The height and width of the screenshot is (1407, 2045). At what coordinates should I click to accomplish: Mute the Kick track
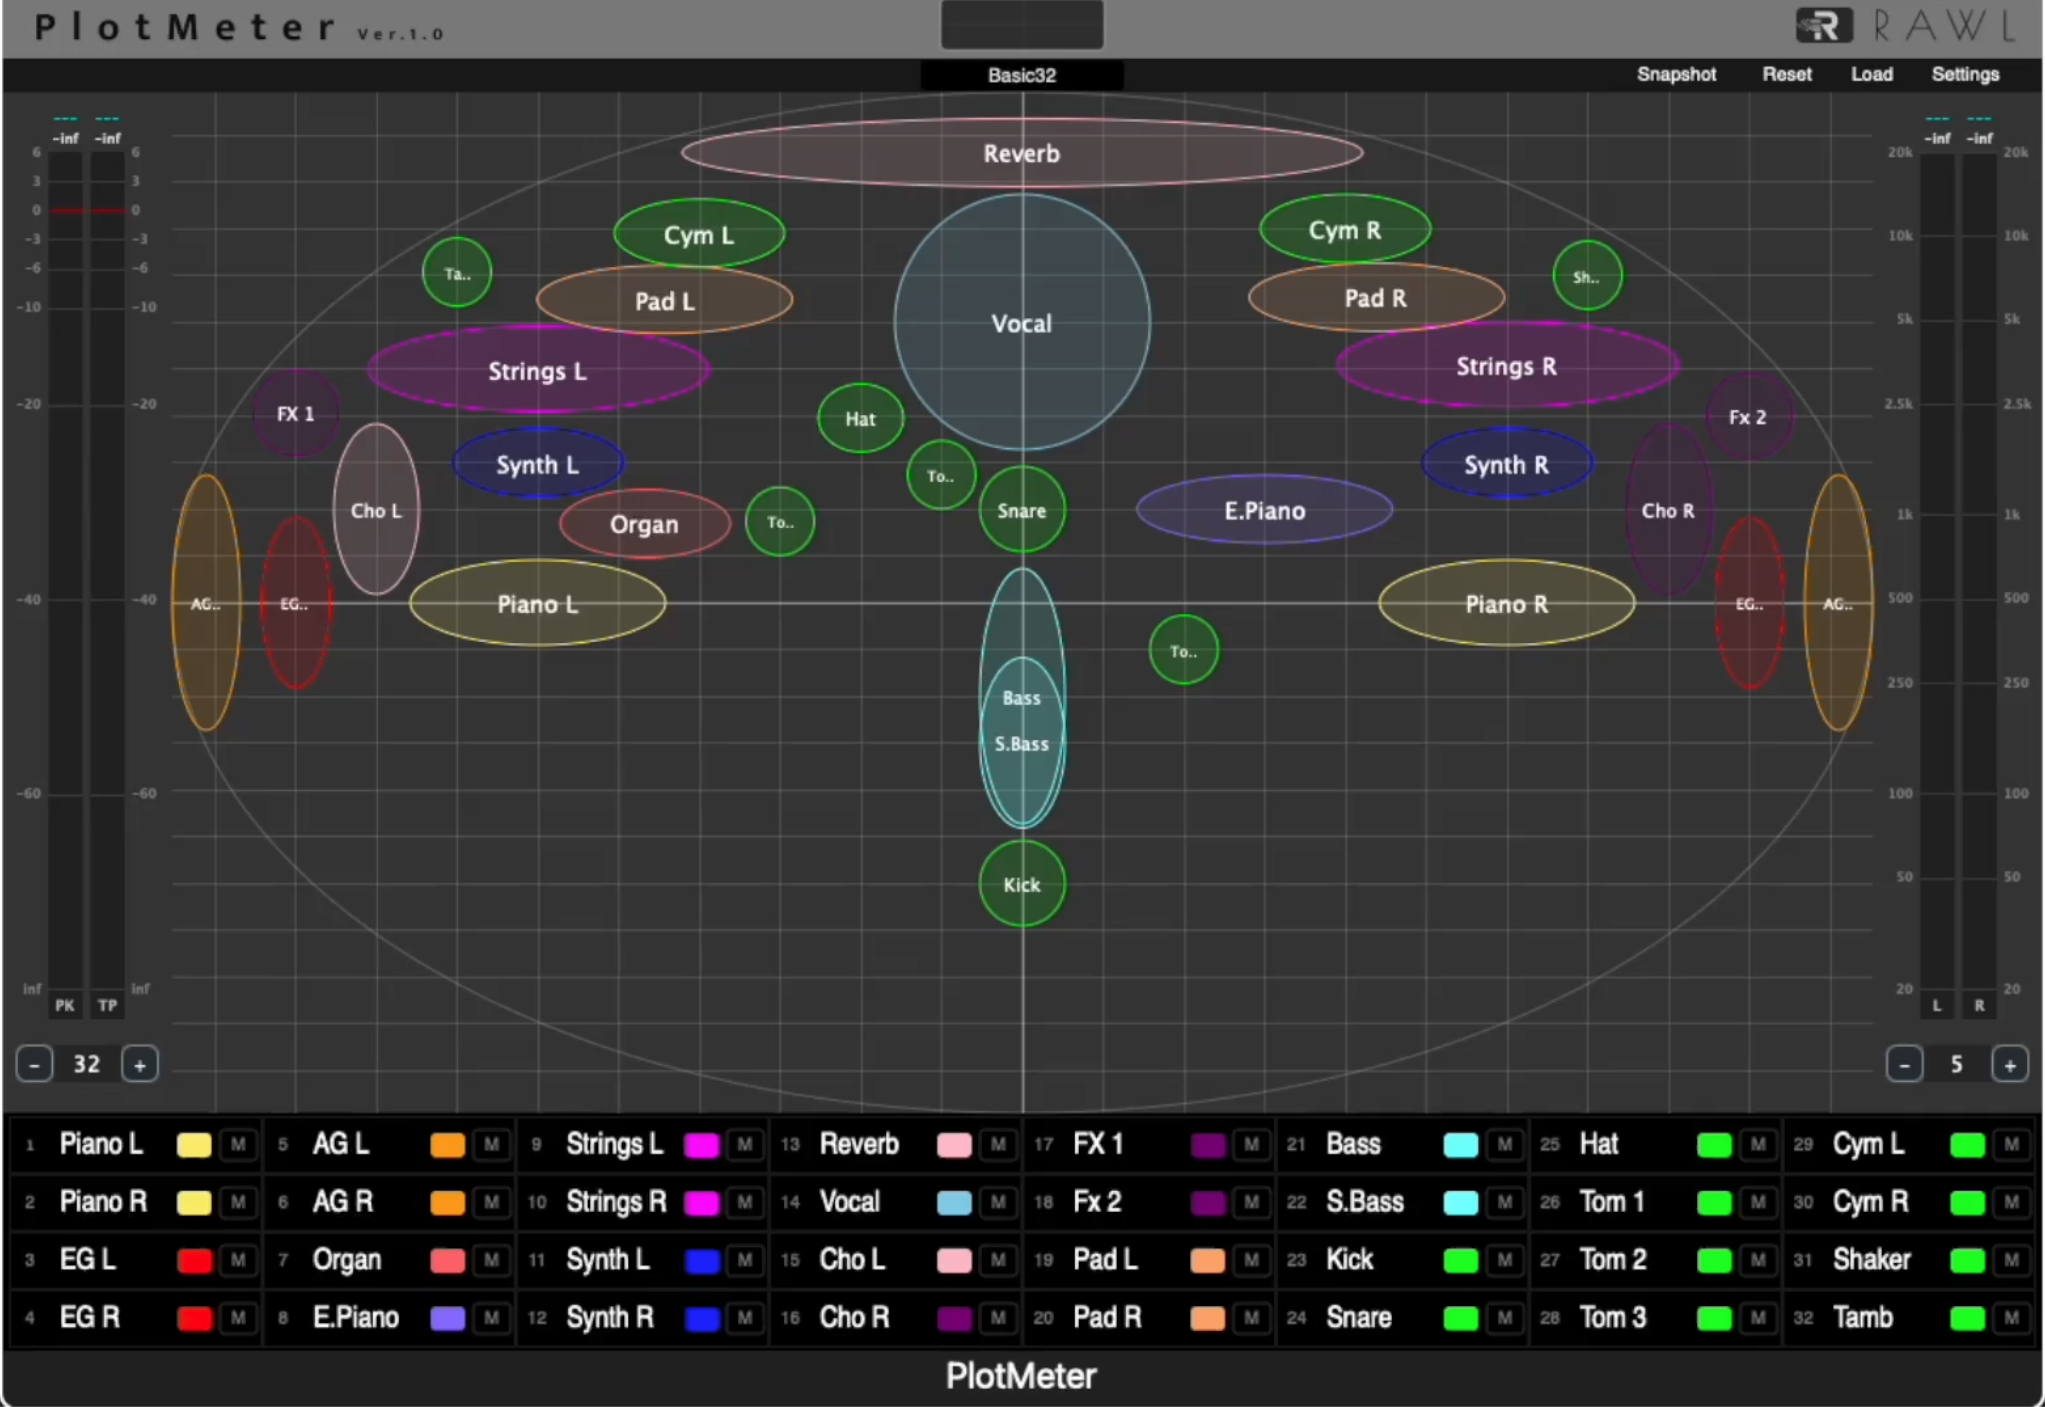[x=1505, y=1260]
